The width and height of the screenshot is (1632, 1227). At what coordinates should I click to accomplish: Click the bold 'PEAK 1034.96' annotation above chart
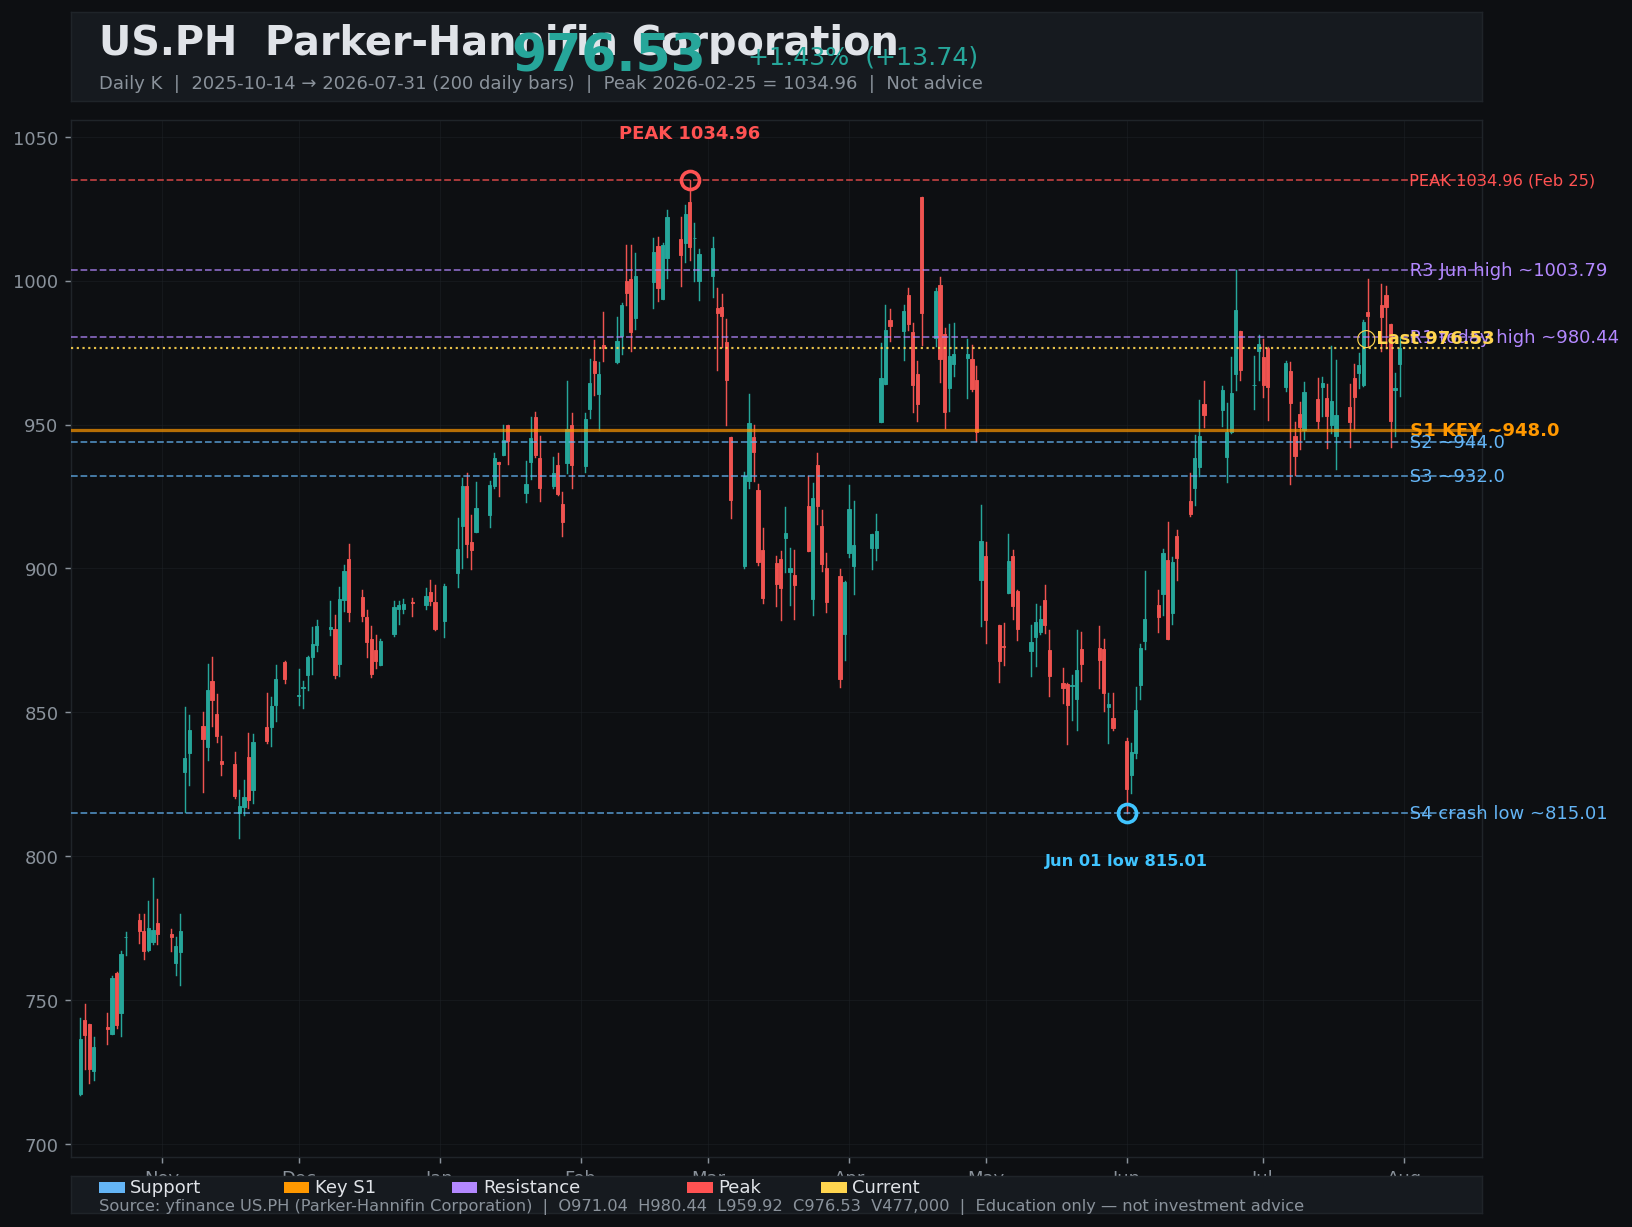pos(689,133)
